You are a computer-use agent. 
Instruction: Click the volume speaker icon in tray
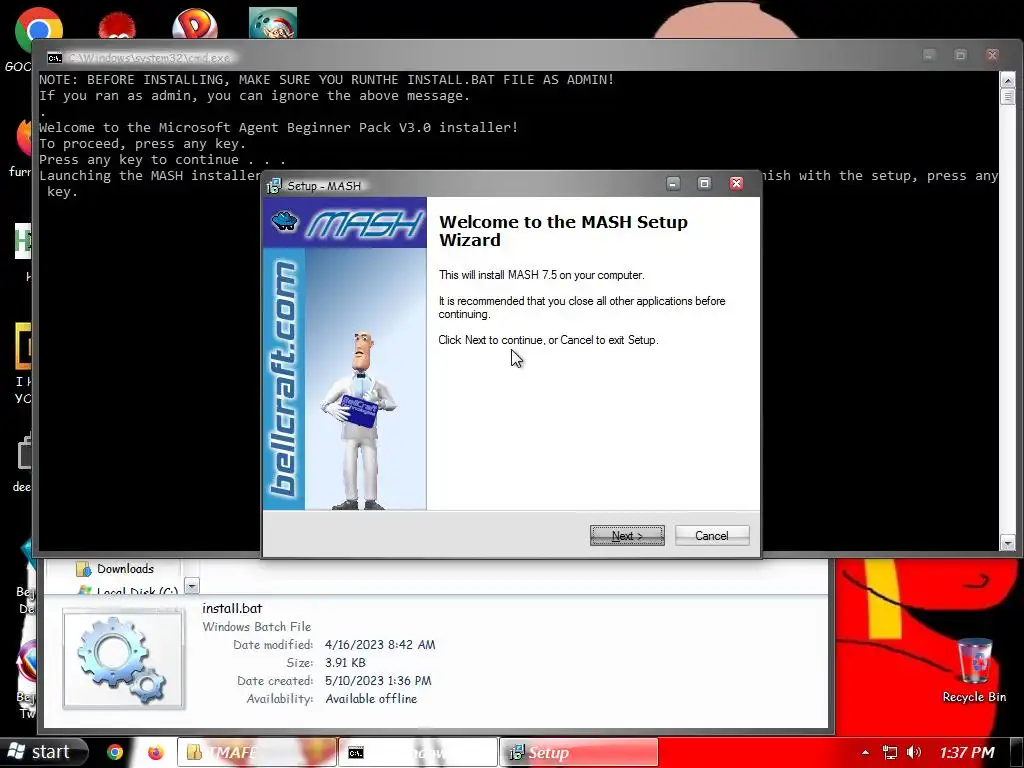point(914,752)
